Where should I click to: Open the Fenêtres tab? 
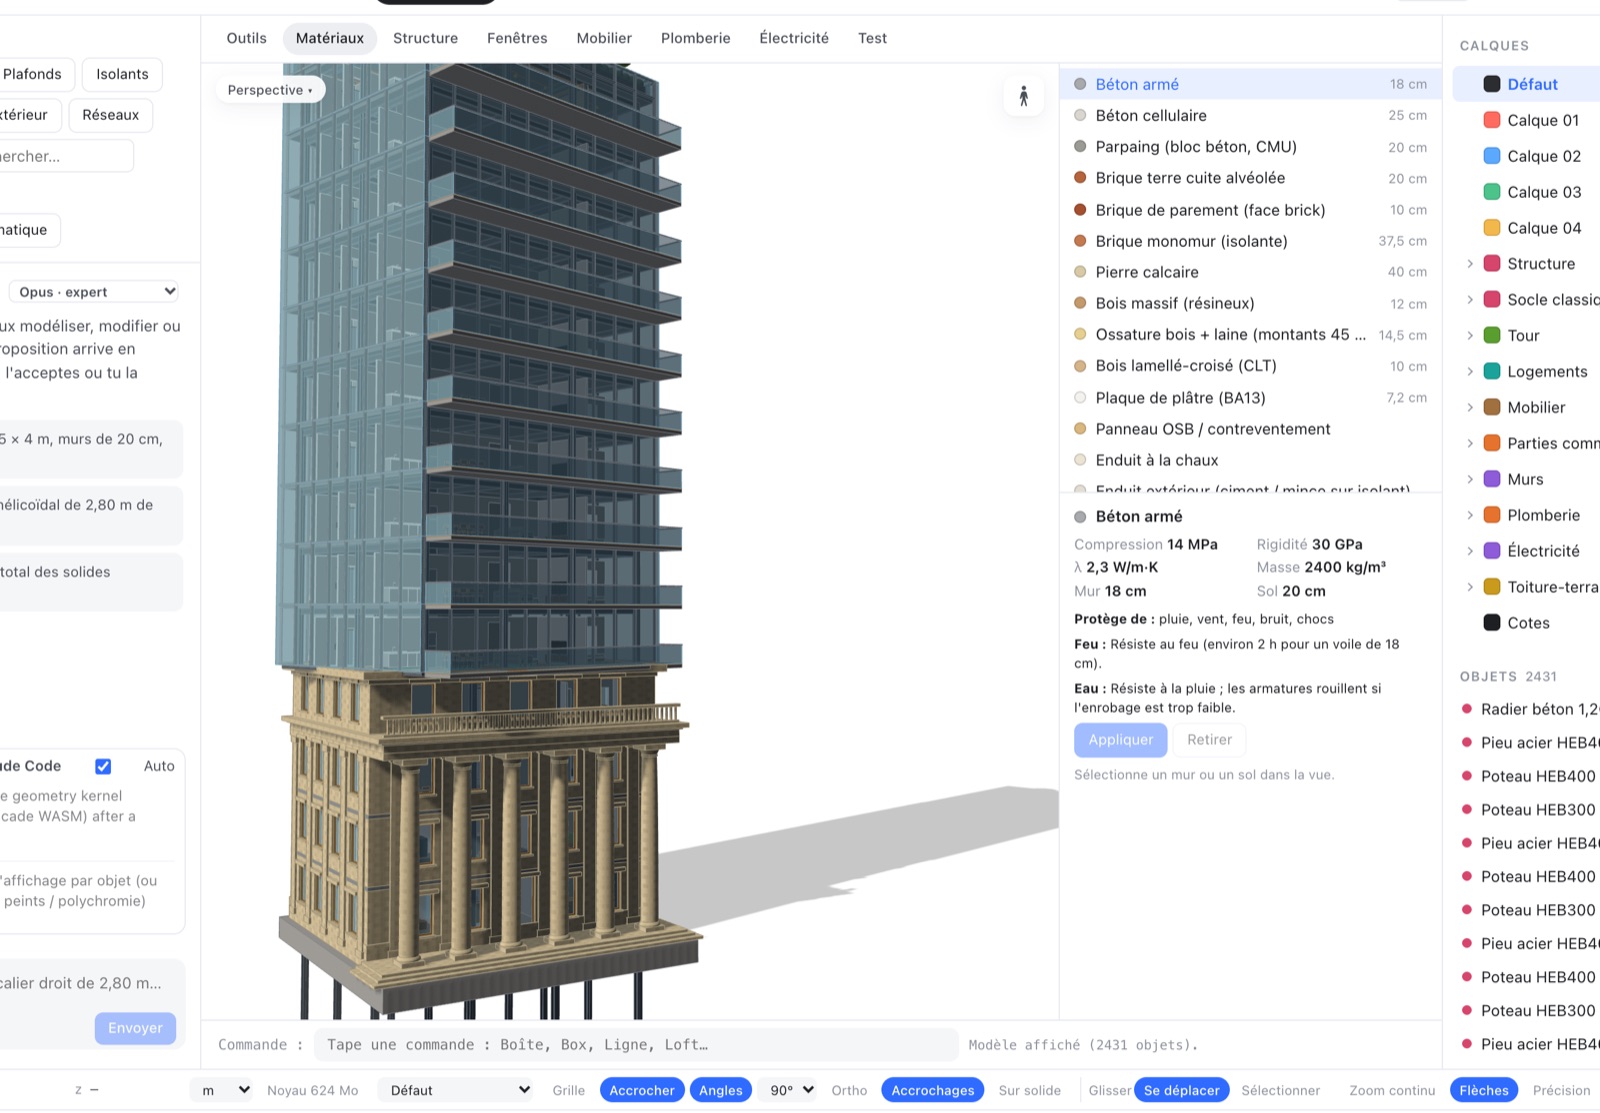(x=517, y=38)
